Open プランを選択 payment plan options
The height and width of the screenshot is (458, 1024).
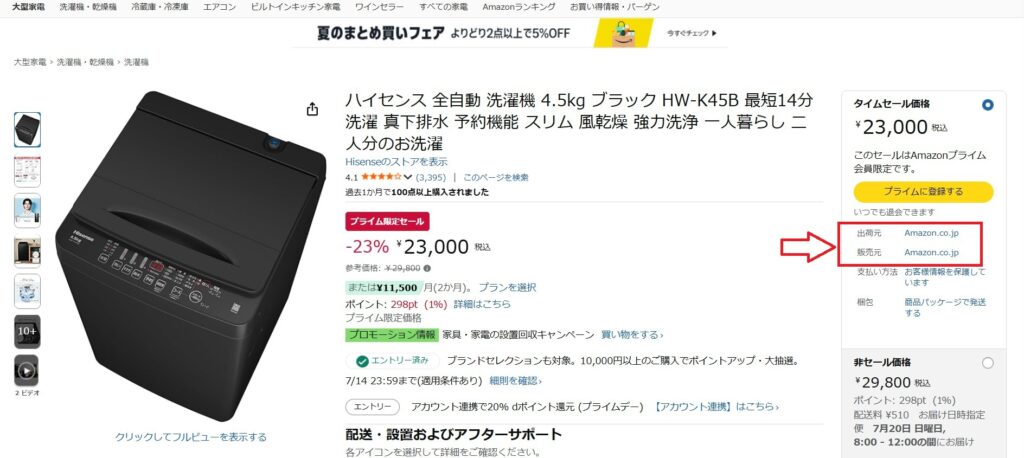[x=507, y=287]
